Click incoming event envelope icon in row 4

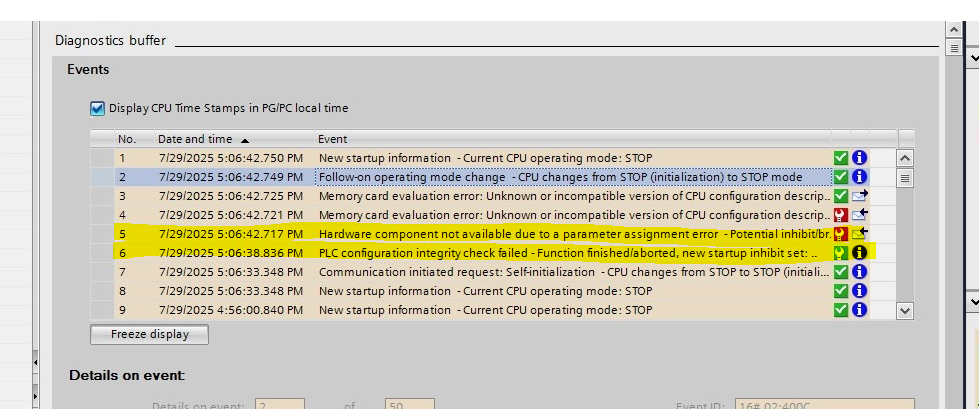click(x=860, y=215)
